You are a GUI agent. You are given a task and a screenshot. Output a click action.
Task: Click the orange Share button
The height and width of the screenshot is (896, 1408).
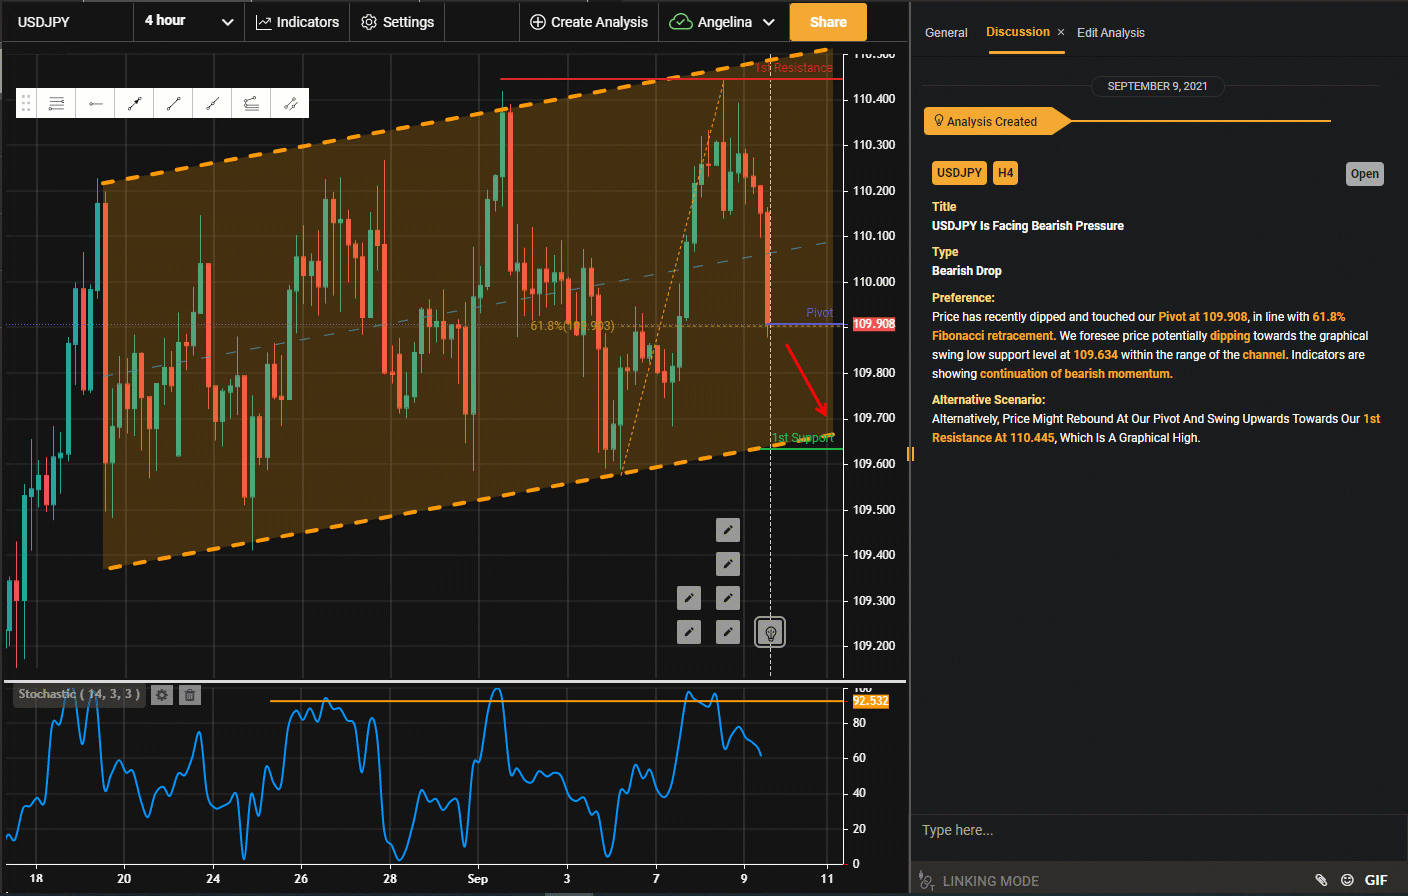click(828, 21)
